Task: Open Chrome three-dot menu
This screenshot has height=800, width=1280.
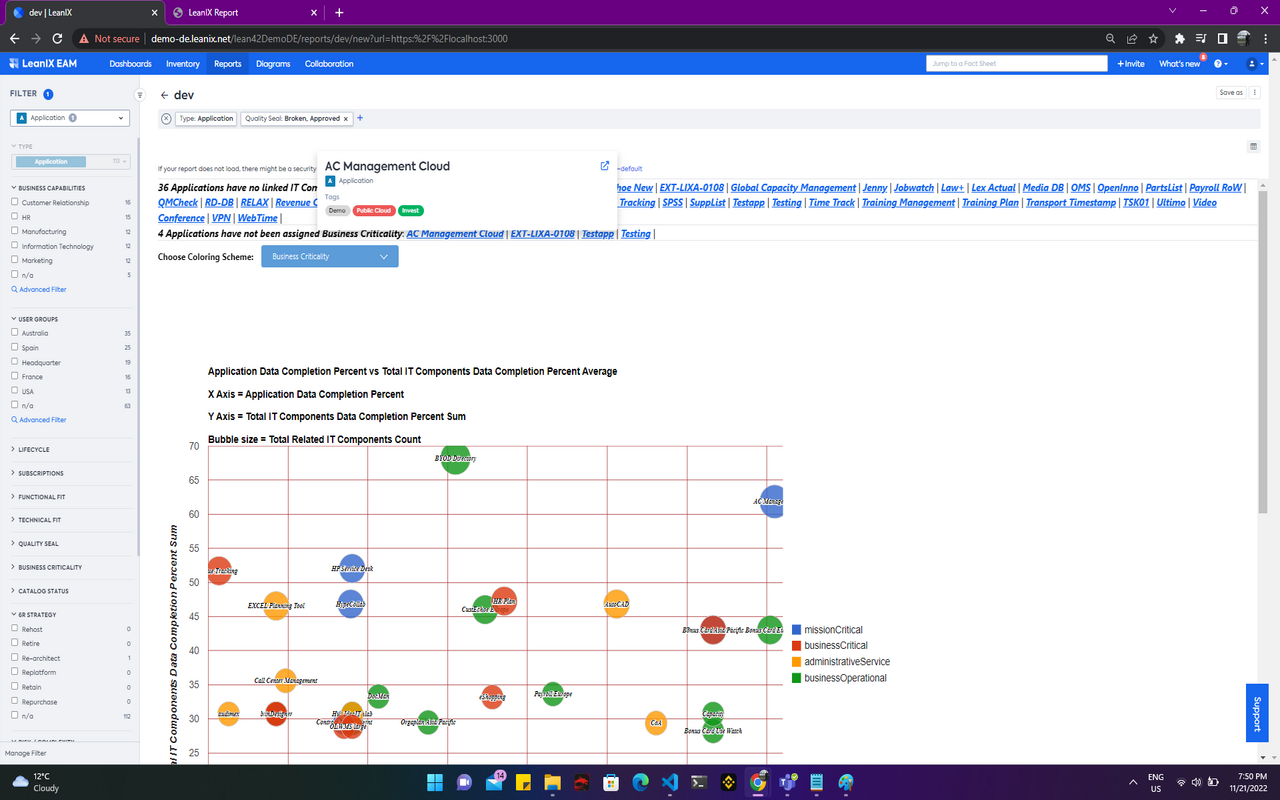Action: click(1266, 38)
